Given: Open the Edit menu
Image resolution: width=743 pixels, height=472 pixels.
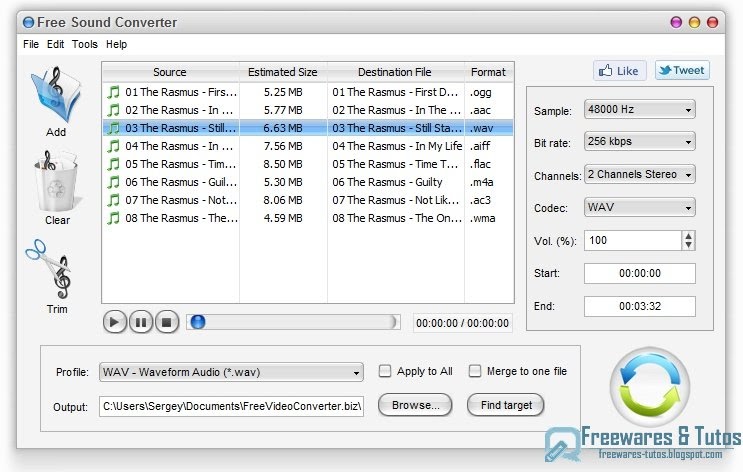Looking at the screenshot, I should click(x=55, y=44).
